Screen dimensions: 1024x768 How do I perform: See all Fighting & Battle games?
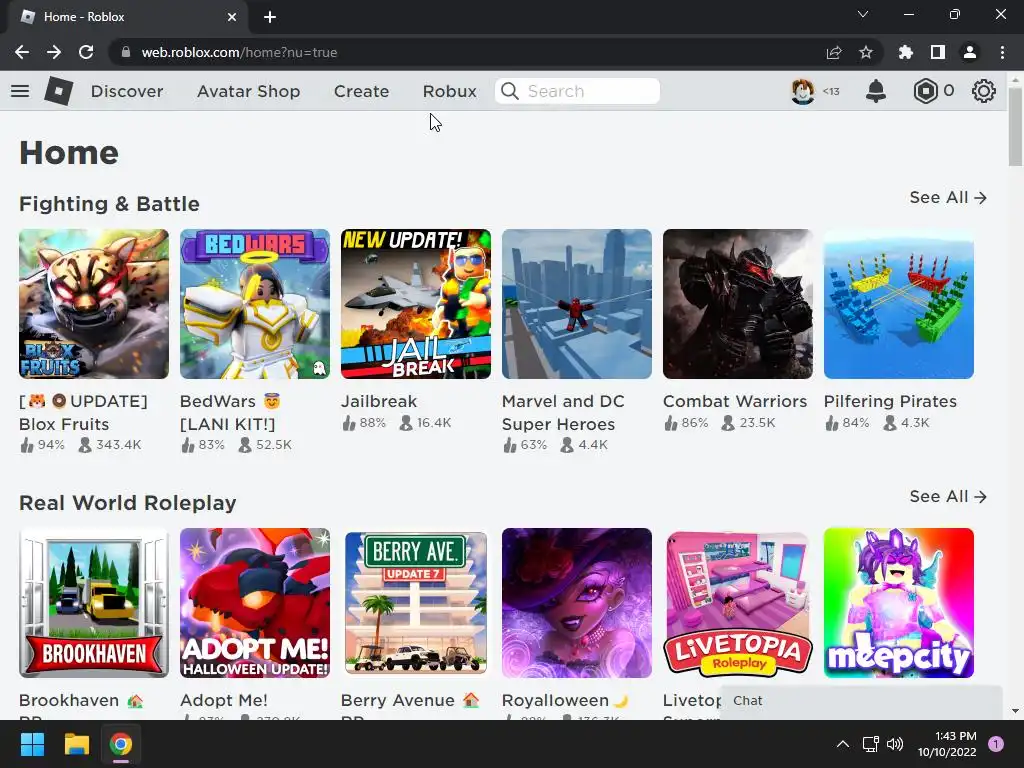tap(948, 197)
